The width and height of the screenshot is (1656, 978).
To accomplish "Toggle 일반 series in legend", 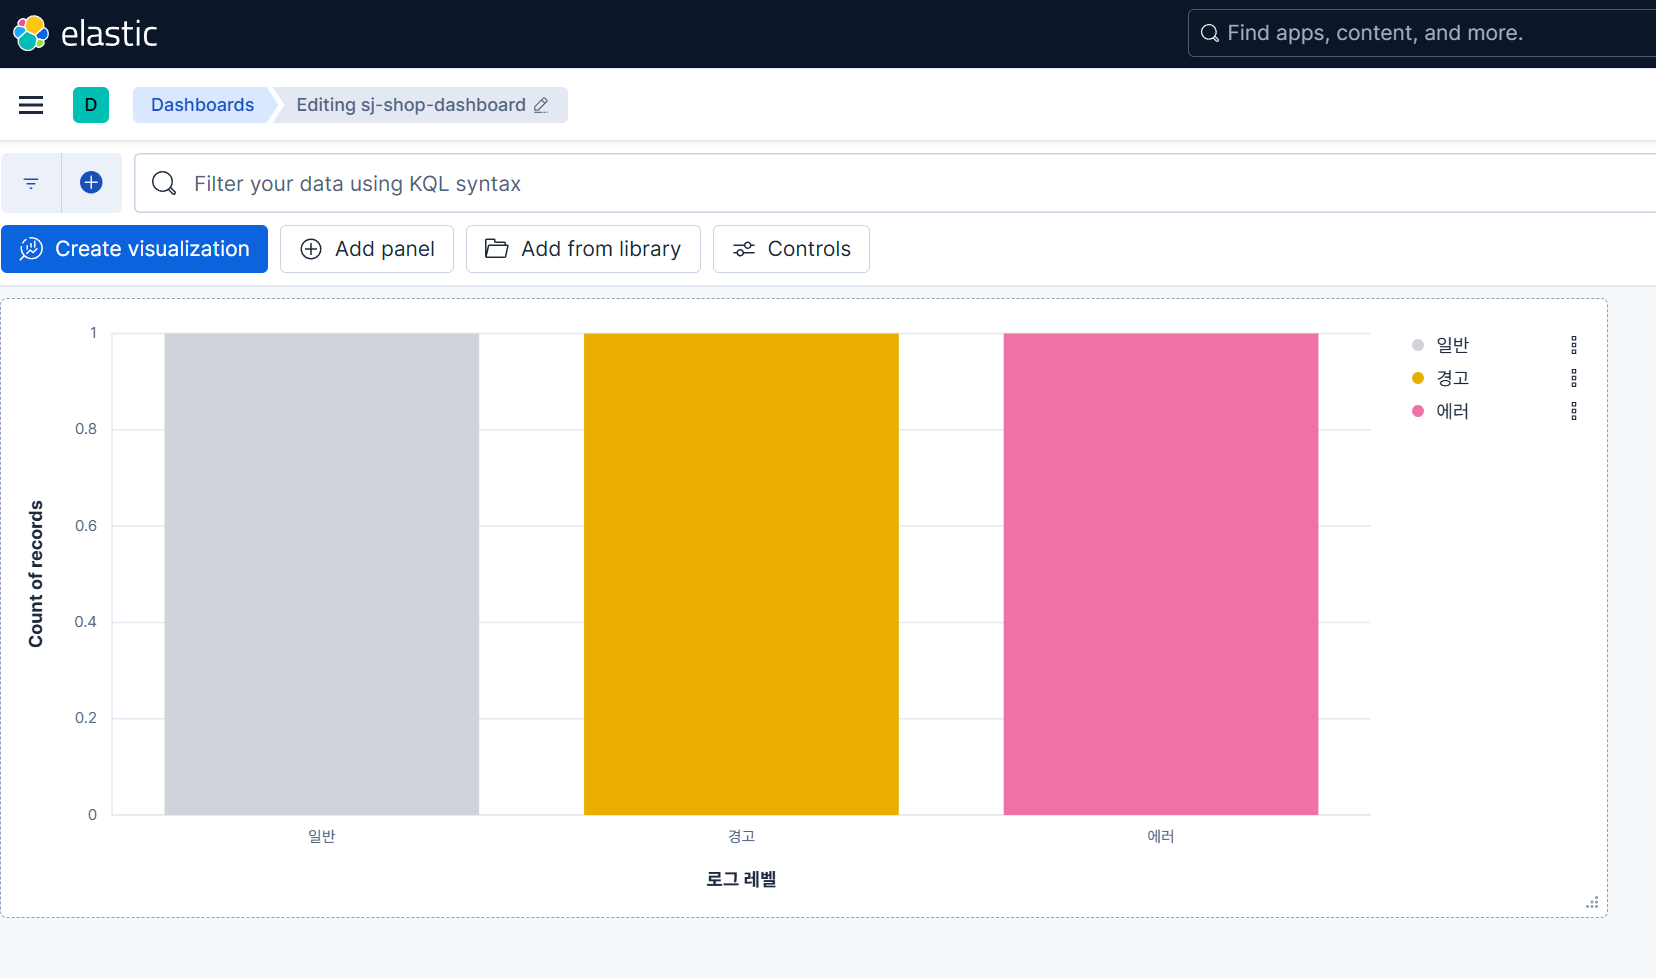I will pos(1452,345).
